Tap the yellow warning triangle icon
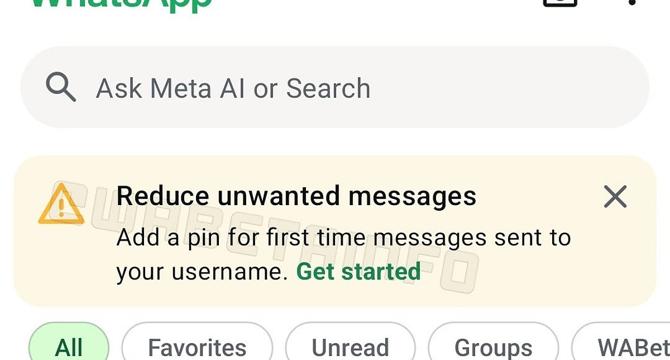Image resolution: width=670 pixels, height=360 pixels. 61,204
